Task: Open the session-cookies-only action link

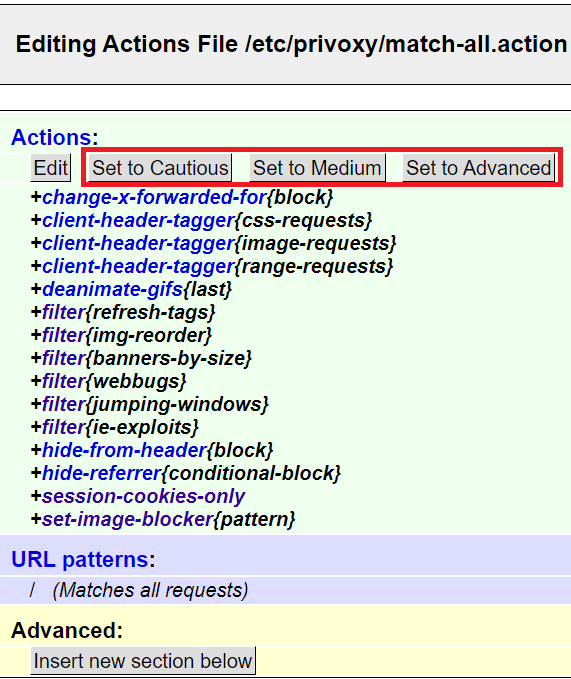Action: 144,496
